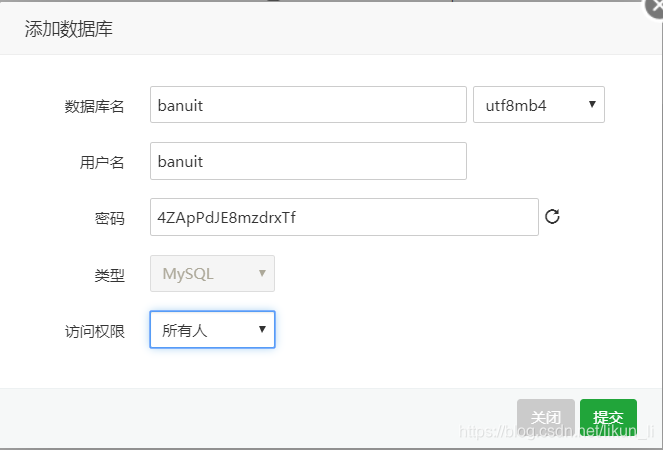The height and width of the screenshot is (450, 663).
Task: Expand the 访问权限 access permission dropdown
Action: pyautogui.click(x=212, y=329)
